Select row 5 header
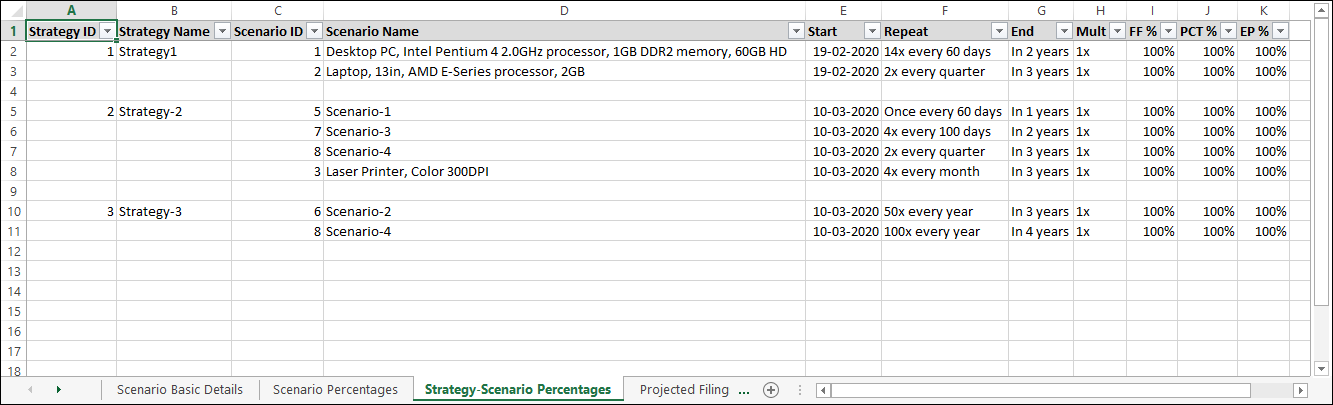Image resolution: width=1333 pixels, height=405 pixels. click(x=13, y=111)
